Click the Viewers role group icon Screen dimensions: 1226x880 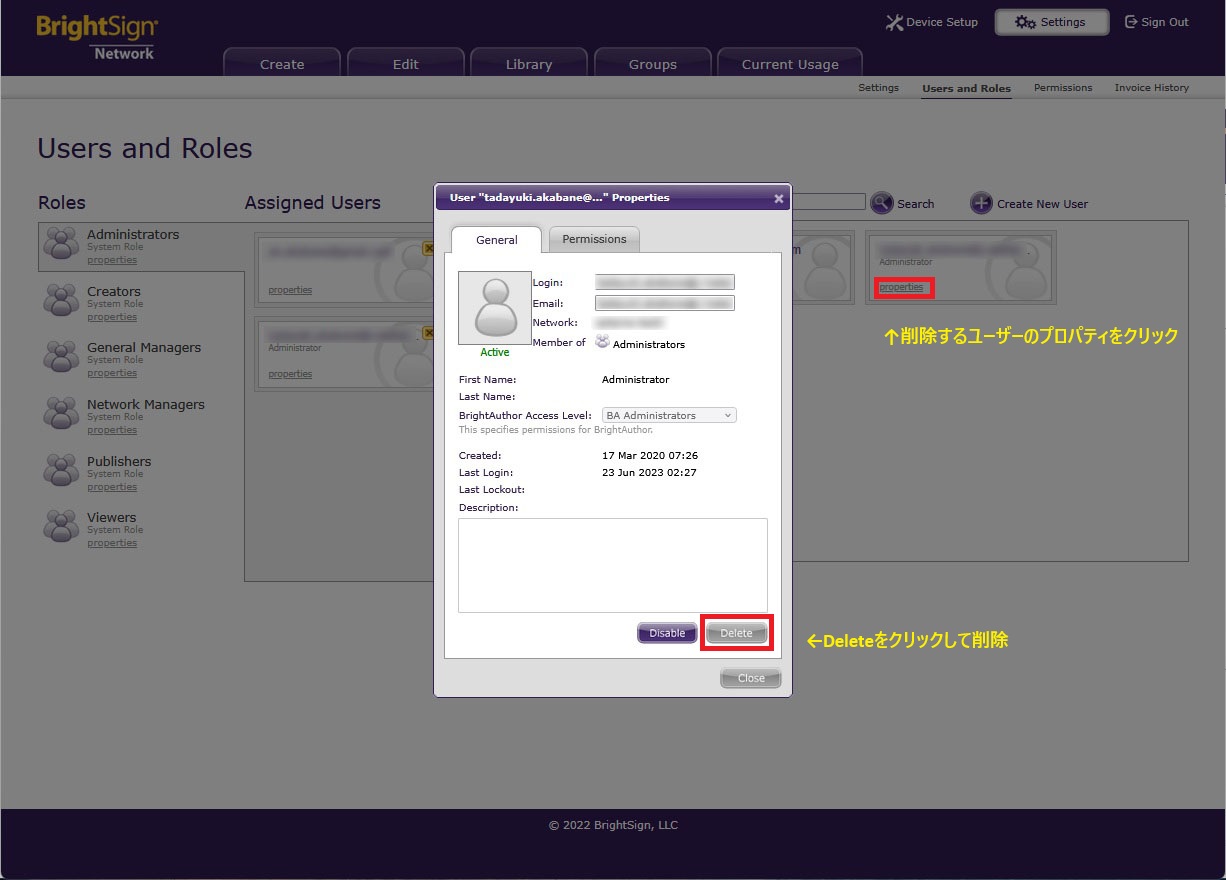61,527
